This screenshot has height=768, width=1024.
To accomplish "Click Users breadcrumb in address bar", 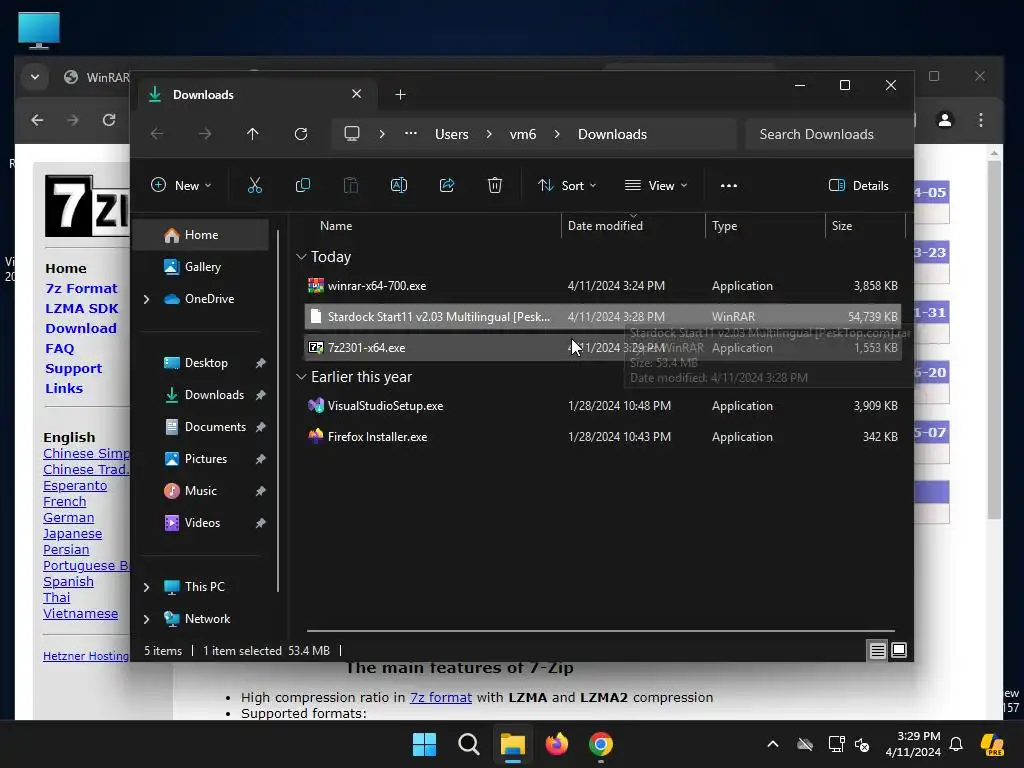I will (x=452, y=134).
